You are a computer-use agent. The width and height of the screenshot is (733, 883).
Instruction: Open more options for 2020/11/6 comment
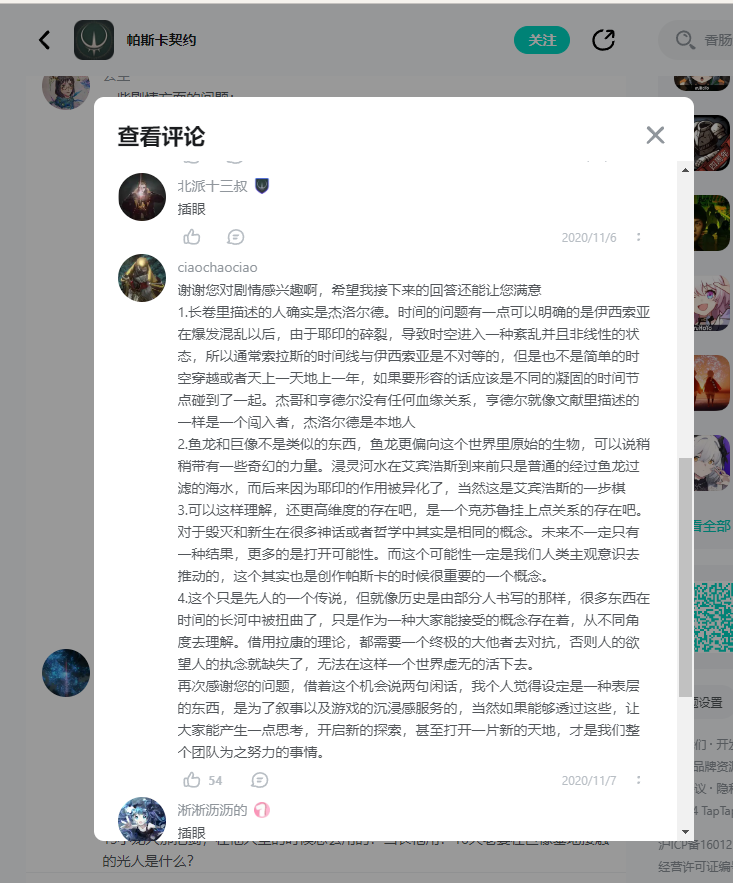point(638,237)
